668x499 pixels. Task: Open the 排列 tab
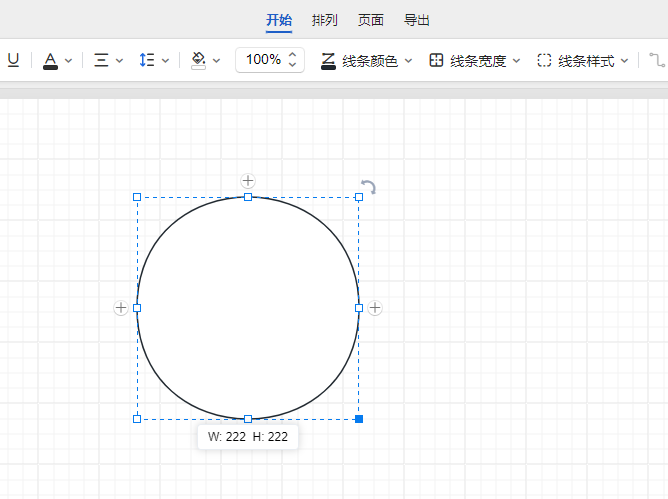pyautogui.click(x=325, y=20)
